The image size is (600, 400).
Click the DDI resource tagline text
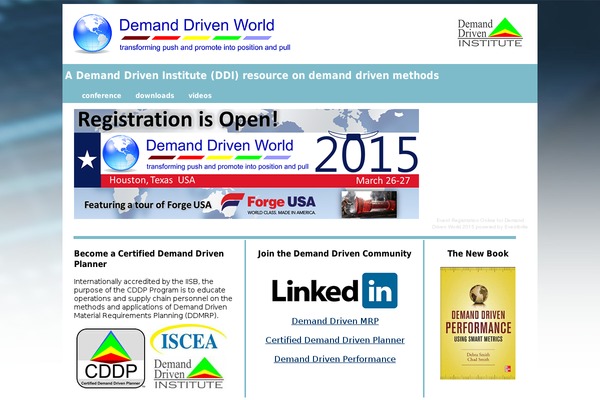click(x=252, y=75)
